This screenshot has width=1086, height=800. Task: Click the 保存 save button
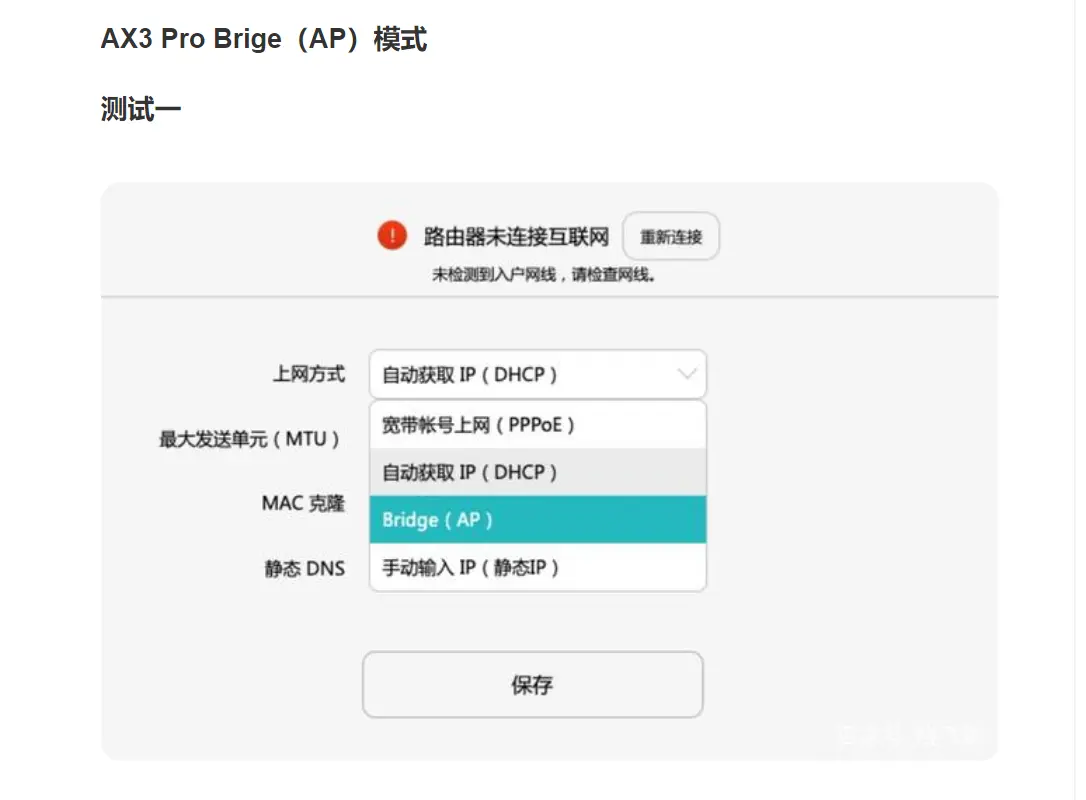pos(533,684)
